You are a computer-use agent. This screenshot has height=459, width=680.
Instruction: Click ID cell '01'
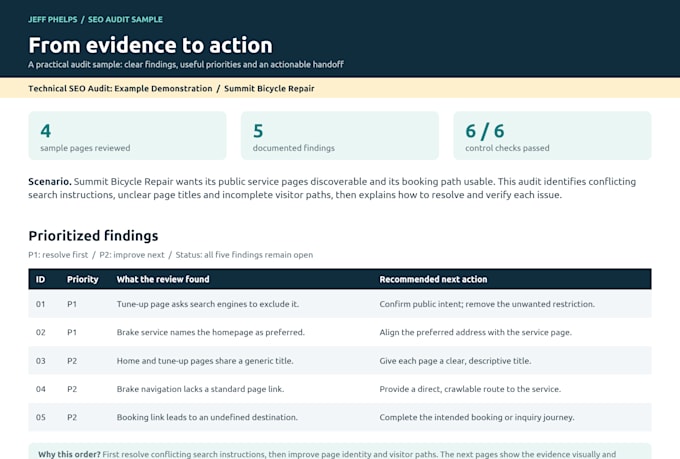coord(40,304)
